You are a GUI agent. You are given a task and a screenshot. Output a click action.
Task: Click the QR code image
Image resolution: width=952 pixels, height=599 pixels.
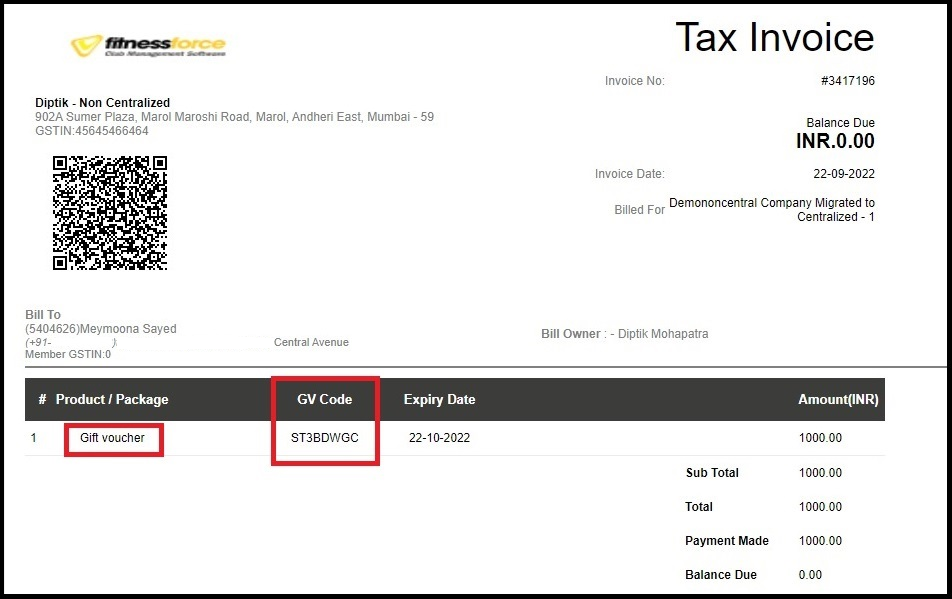tap(110, 212)
